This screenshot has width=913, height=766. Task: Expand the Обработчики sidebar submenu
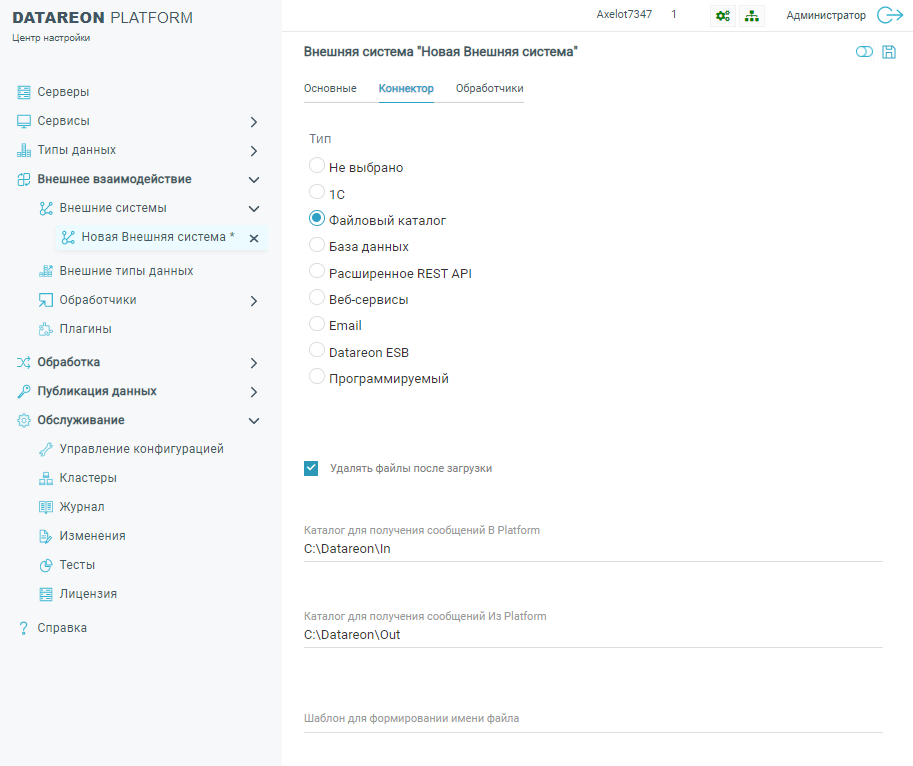[x=253, y=301]
